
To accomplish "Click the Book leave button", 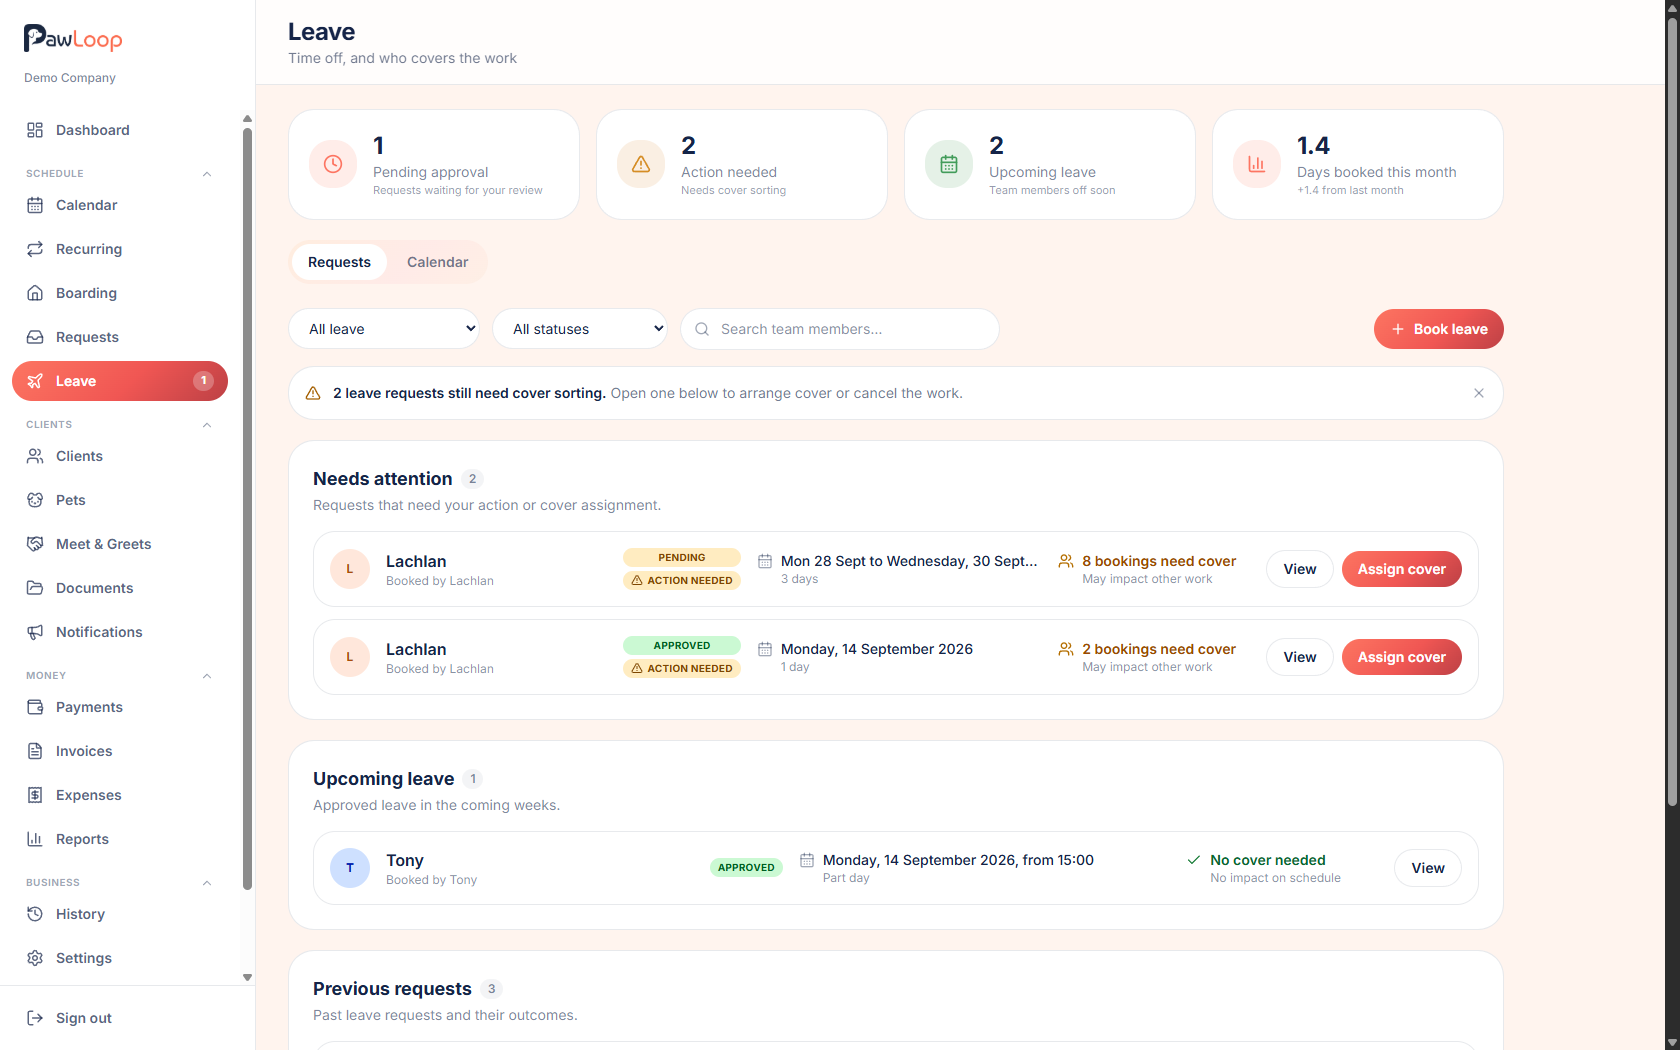I will click(x=1439, y=329).
